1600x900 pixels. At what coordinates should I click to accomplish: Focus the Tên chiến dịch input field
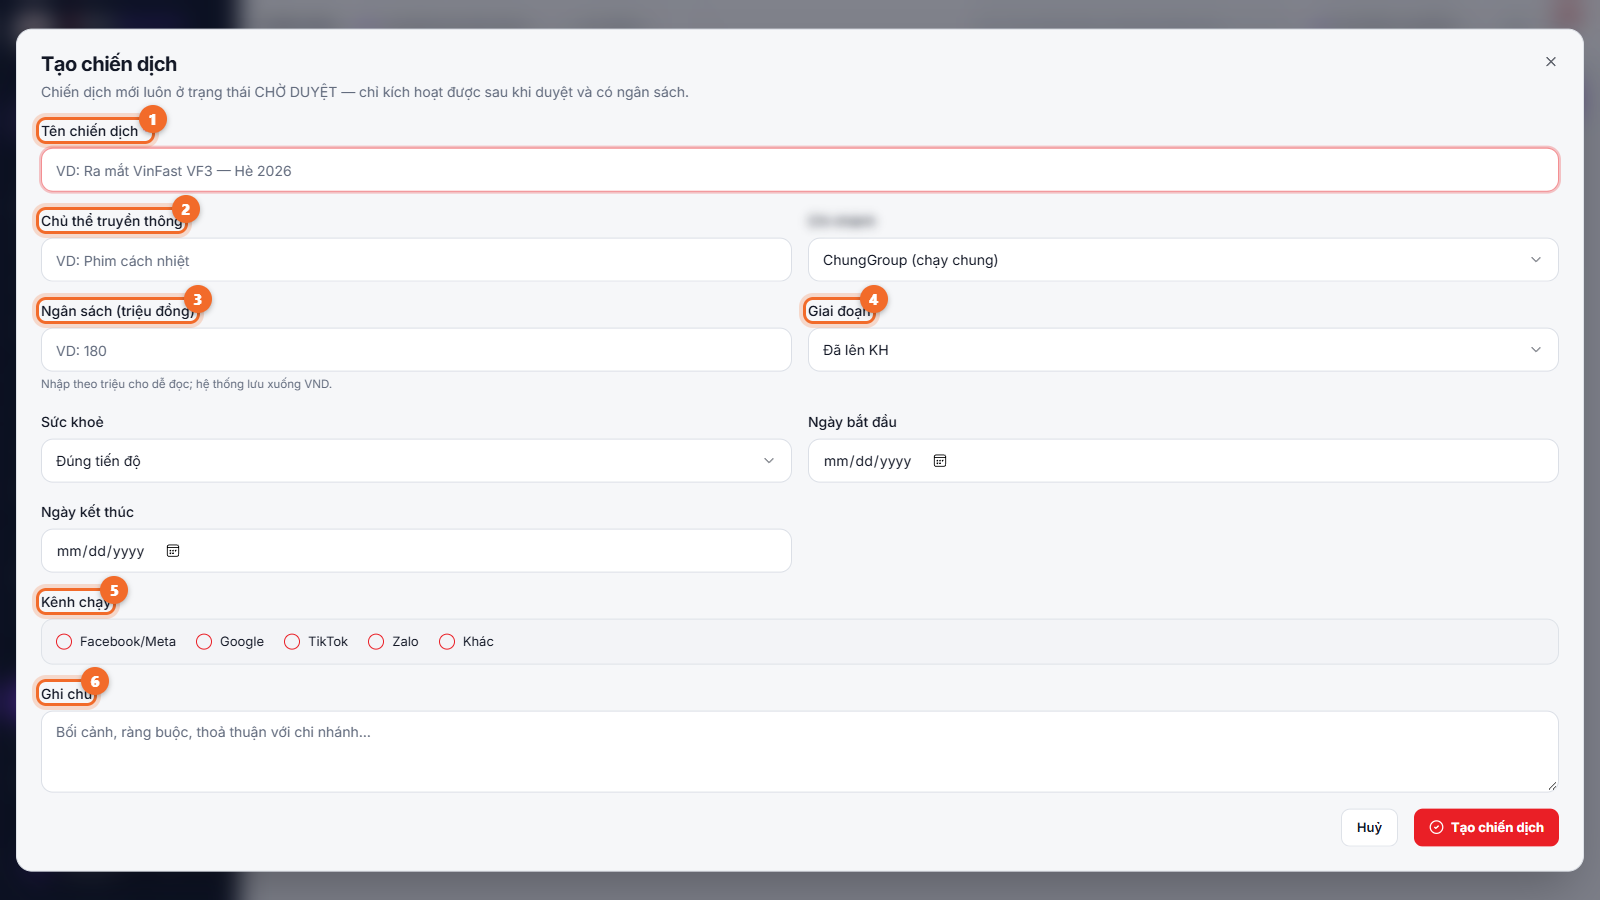800,170
